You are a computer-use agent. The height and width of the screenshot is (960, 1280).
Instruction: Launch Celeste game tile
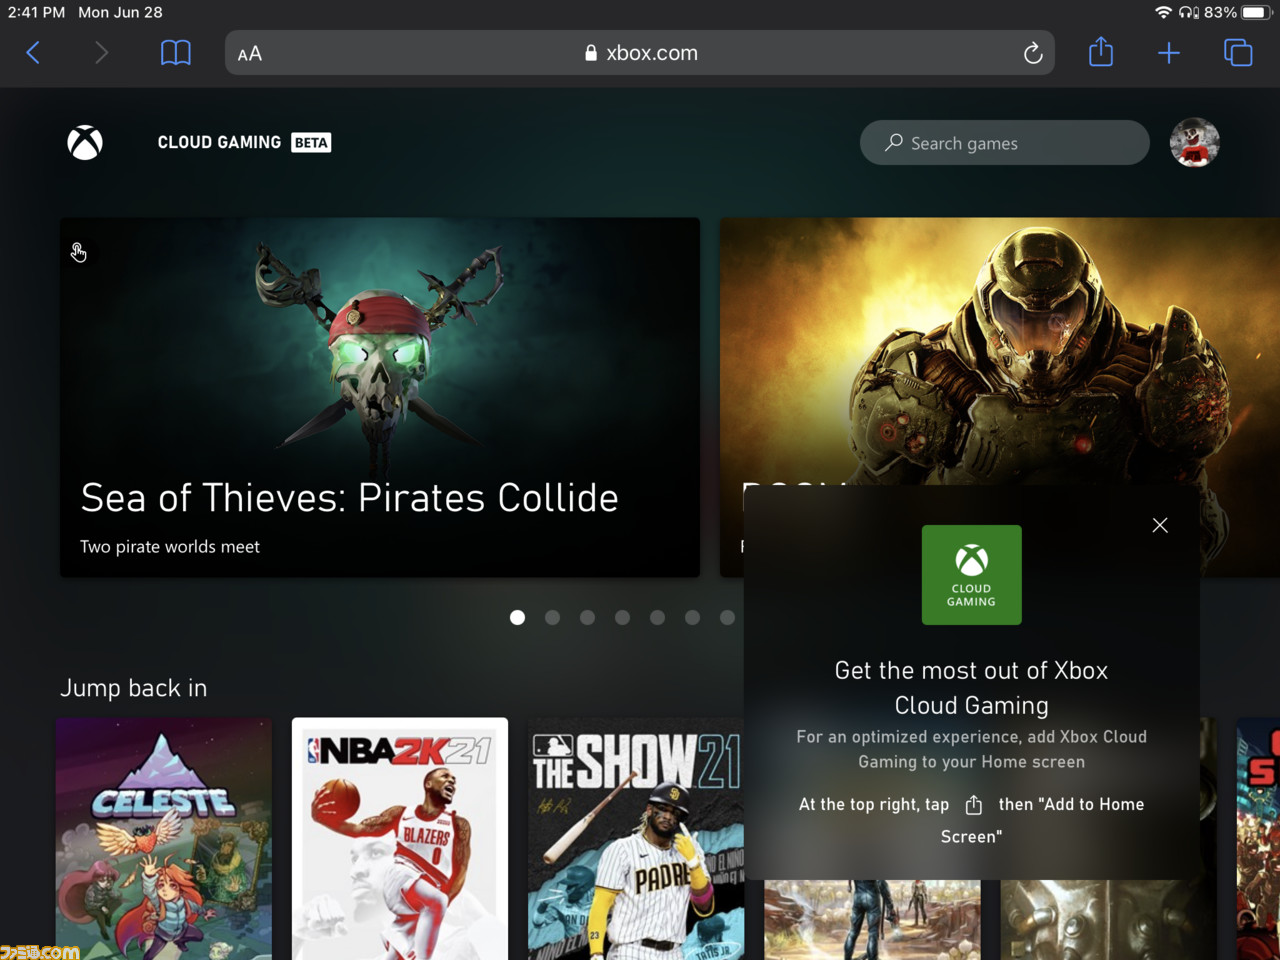tap(164, 838)
